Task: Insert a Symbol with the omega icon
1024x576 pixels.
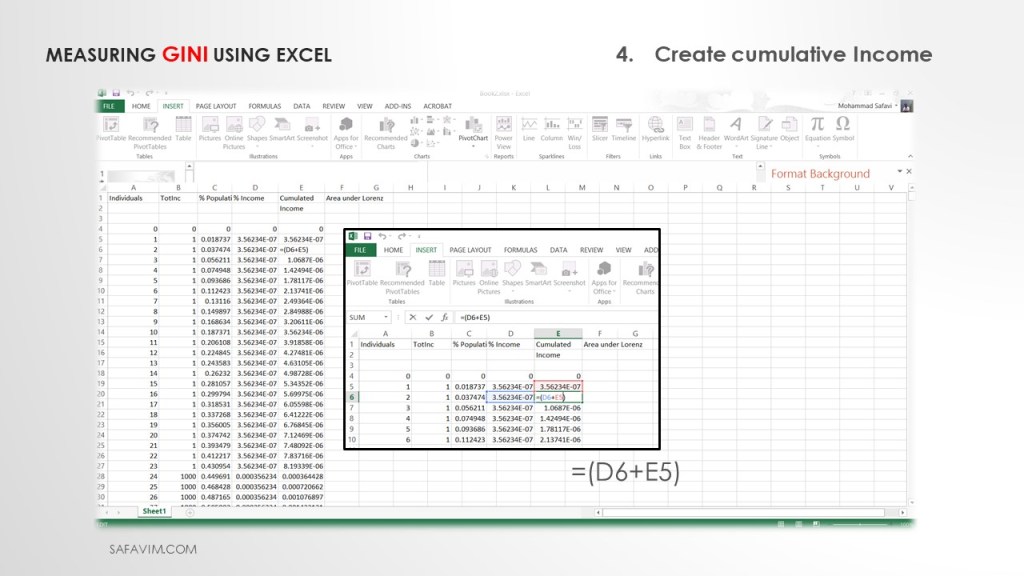Action: click(843, 125)
